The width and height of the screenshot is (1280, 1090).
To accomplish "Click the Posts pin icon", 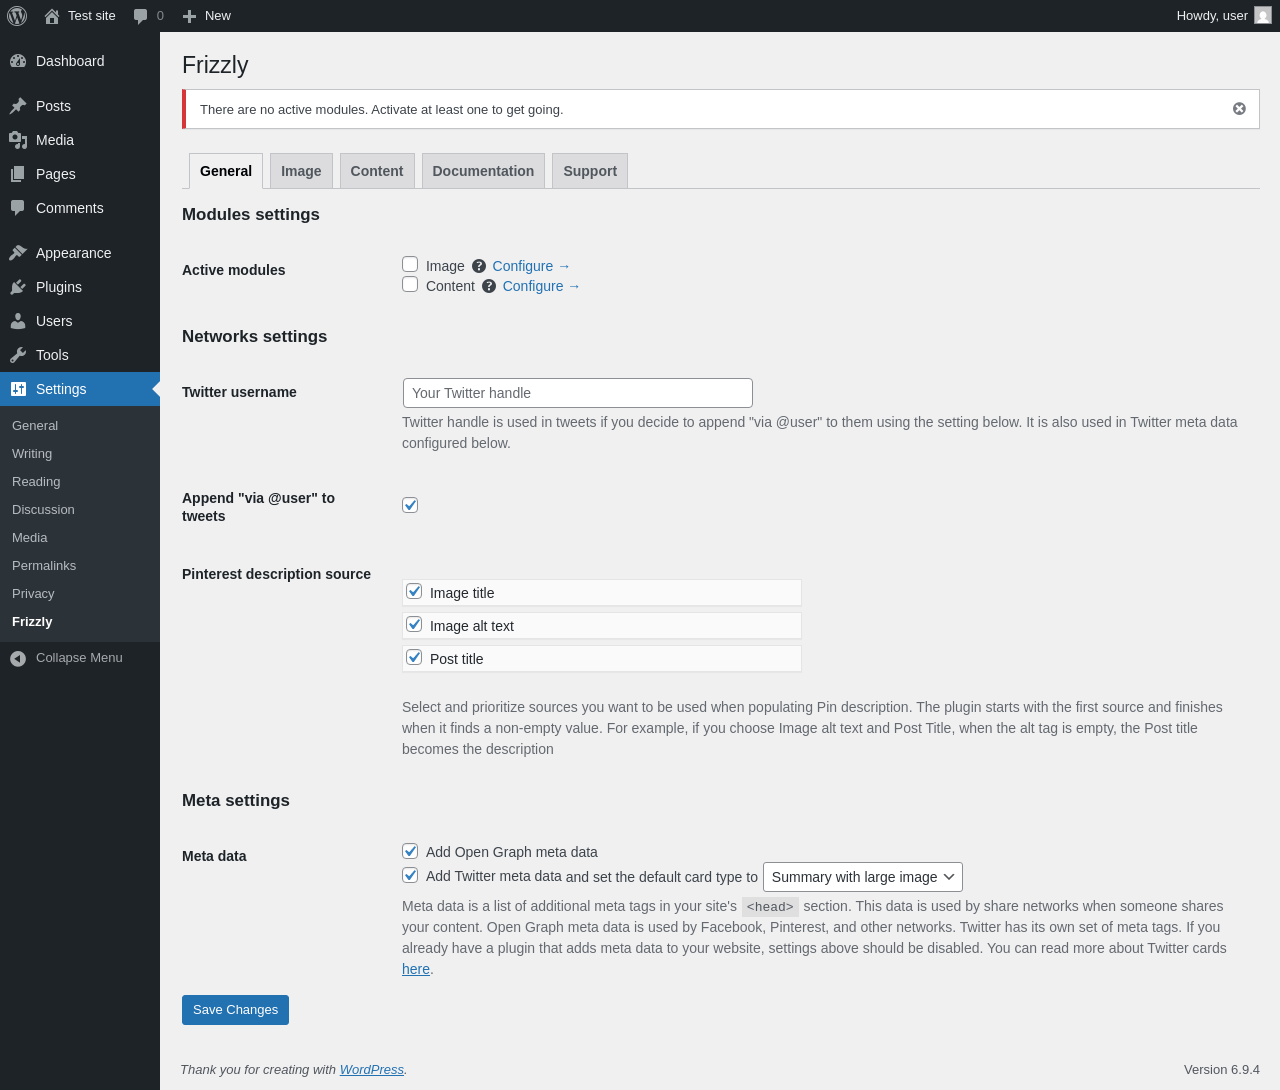I will tap(18, 106).
